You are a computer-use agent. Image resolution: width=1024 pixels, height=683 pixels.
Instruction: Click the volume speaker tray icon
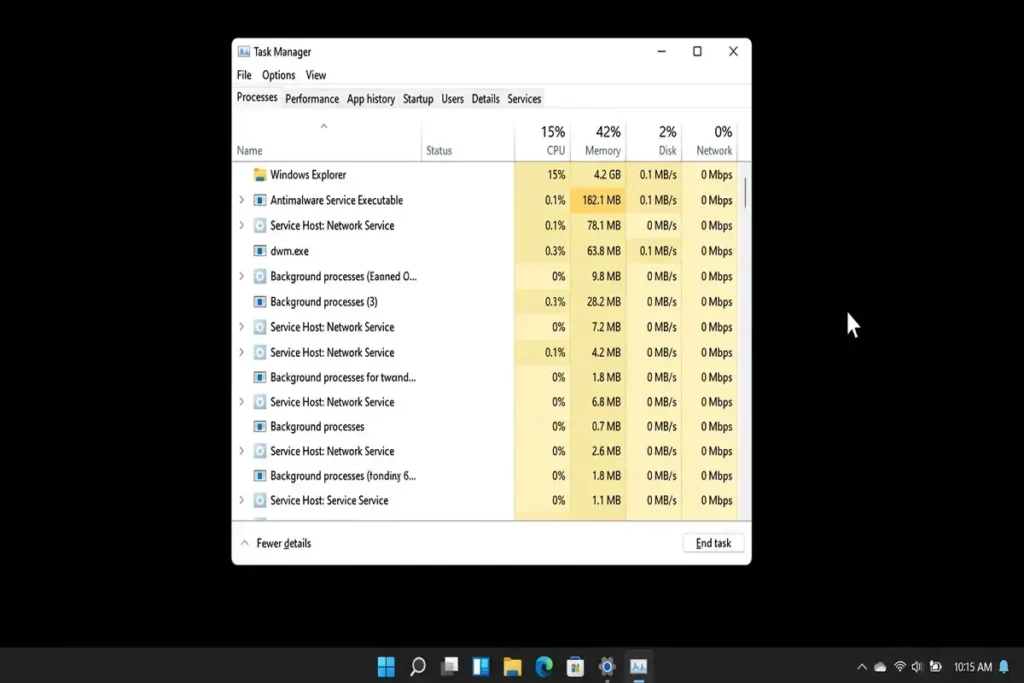(917, 667)
